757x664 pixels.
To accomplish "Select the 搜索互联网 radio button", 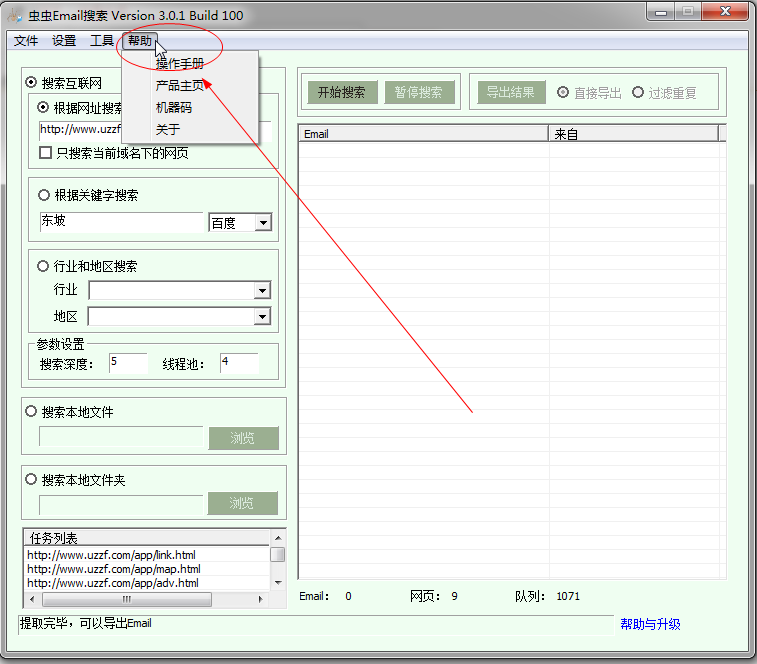I will click(x=31, y=83).
